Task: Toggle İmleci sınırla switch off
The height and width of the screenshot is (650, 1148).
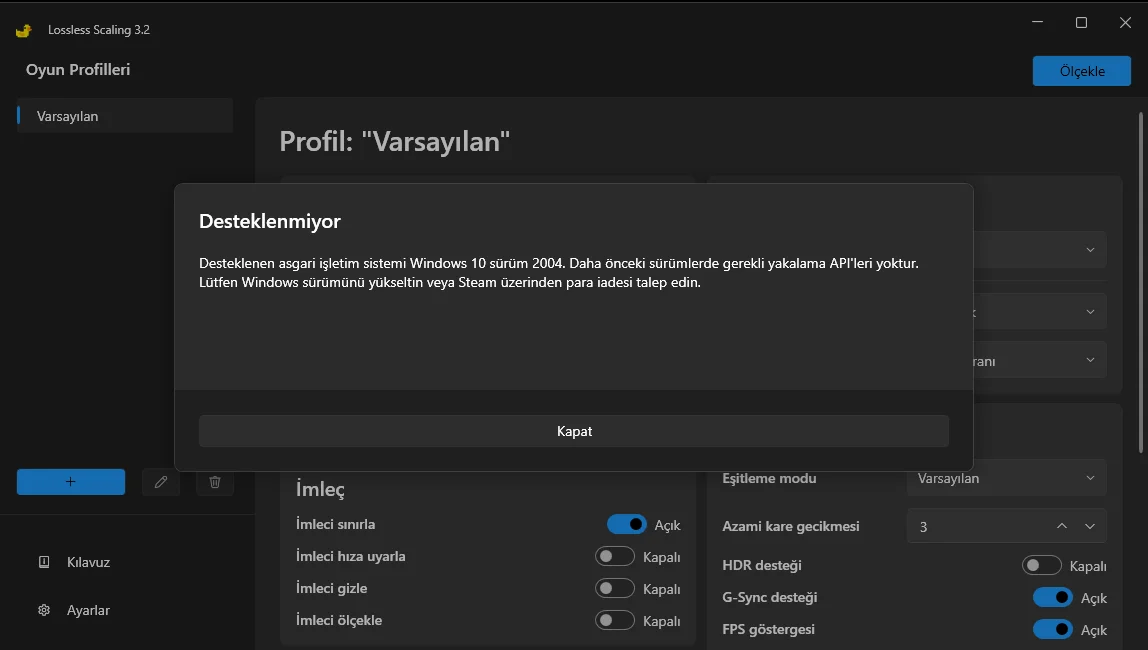Action: pos(627,524)
